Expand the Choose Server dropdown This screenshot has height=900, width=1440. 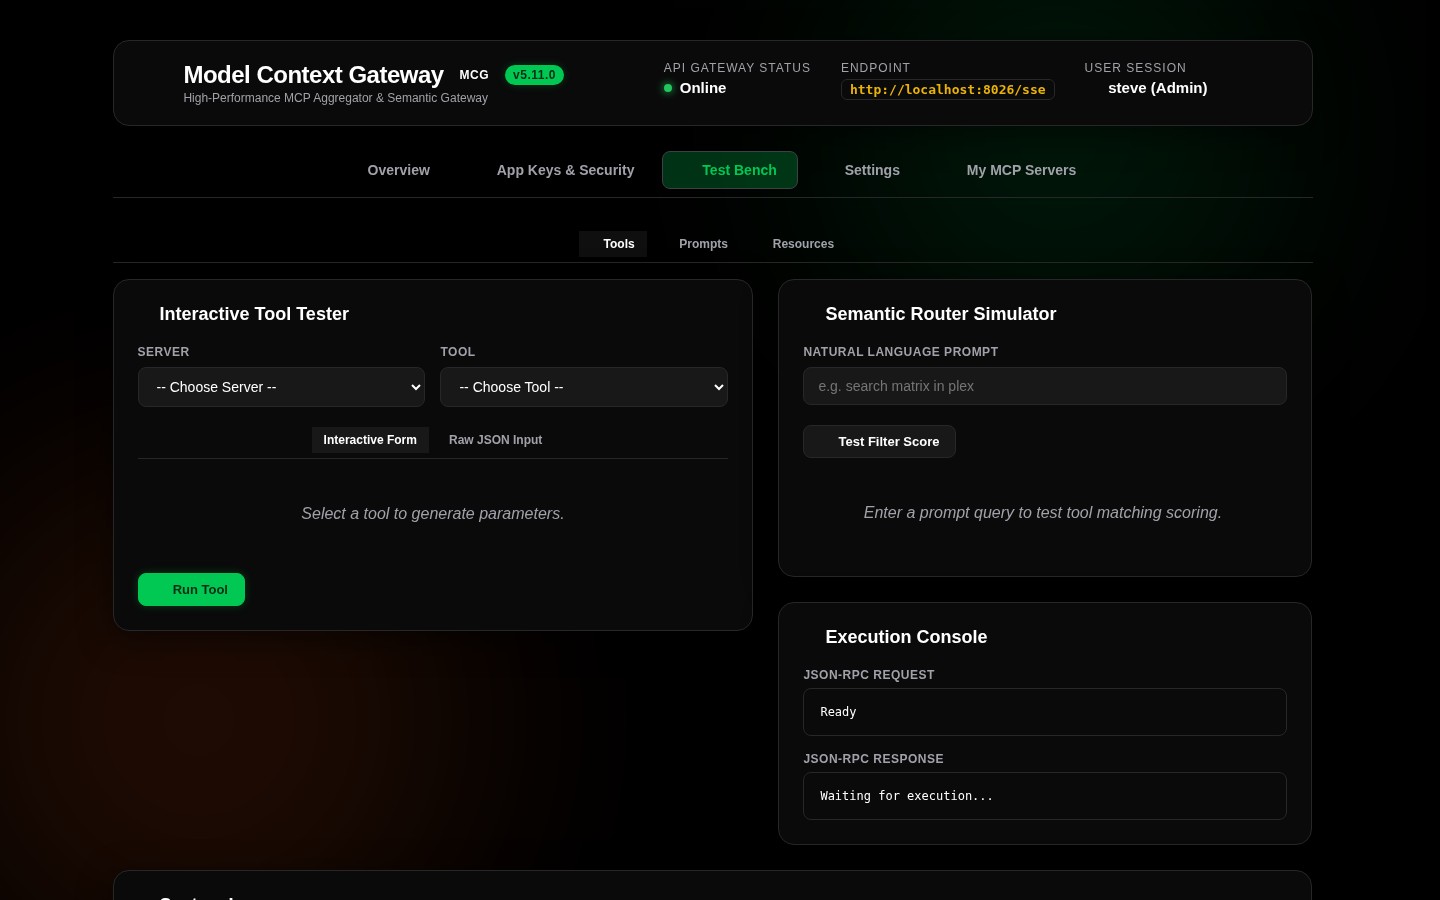[281, 387]
